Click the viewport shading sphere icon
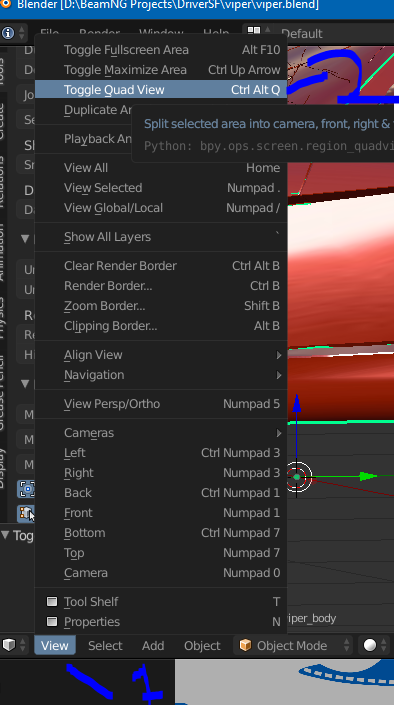 (370, 645)
